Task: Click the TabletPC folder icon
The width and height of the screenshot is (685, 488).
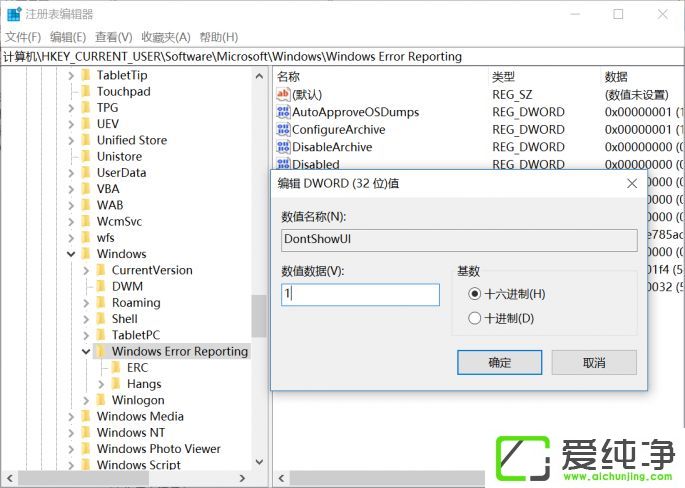Action: [101, 335]
